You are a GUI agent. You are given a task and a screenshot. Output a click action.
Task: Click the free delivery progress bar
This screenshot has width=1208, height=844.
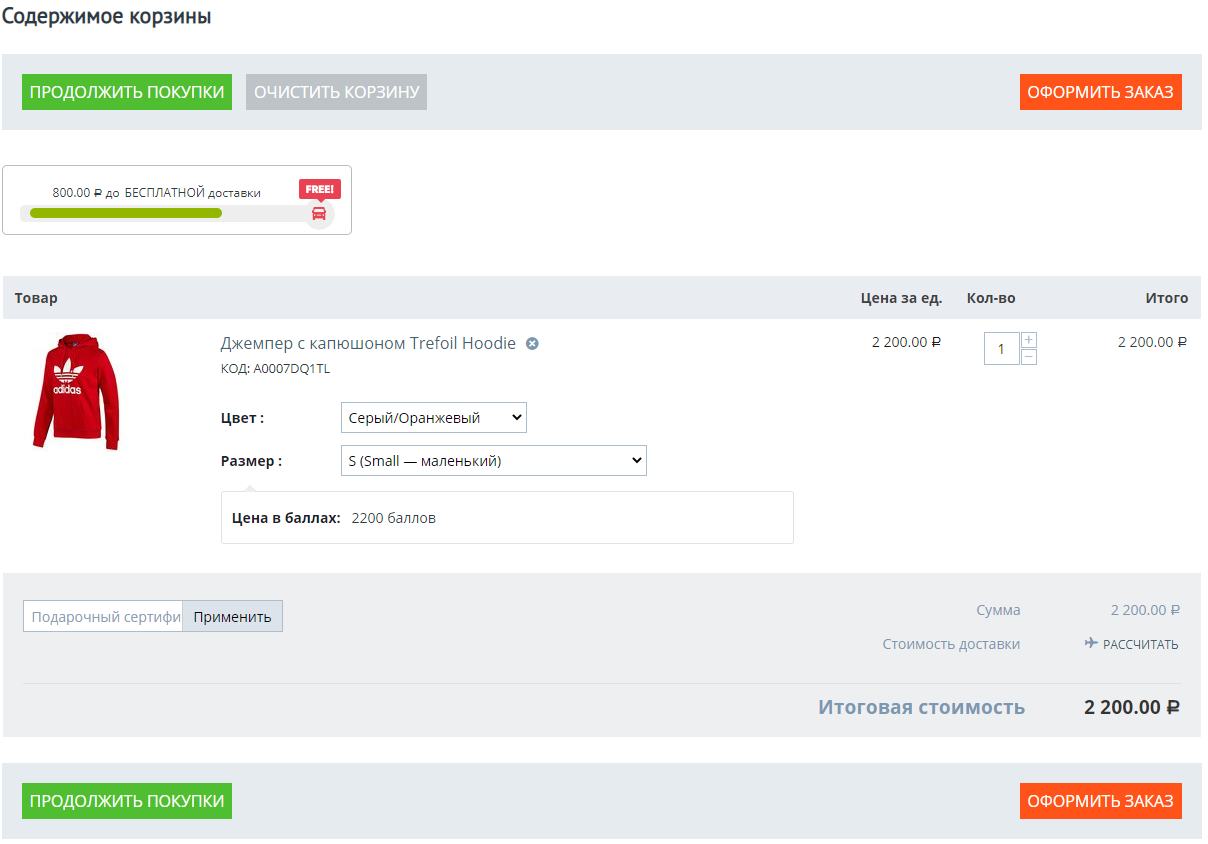click(x=168, y=213)
